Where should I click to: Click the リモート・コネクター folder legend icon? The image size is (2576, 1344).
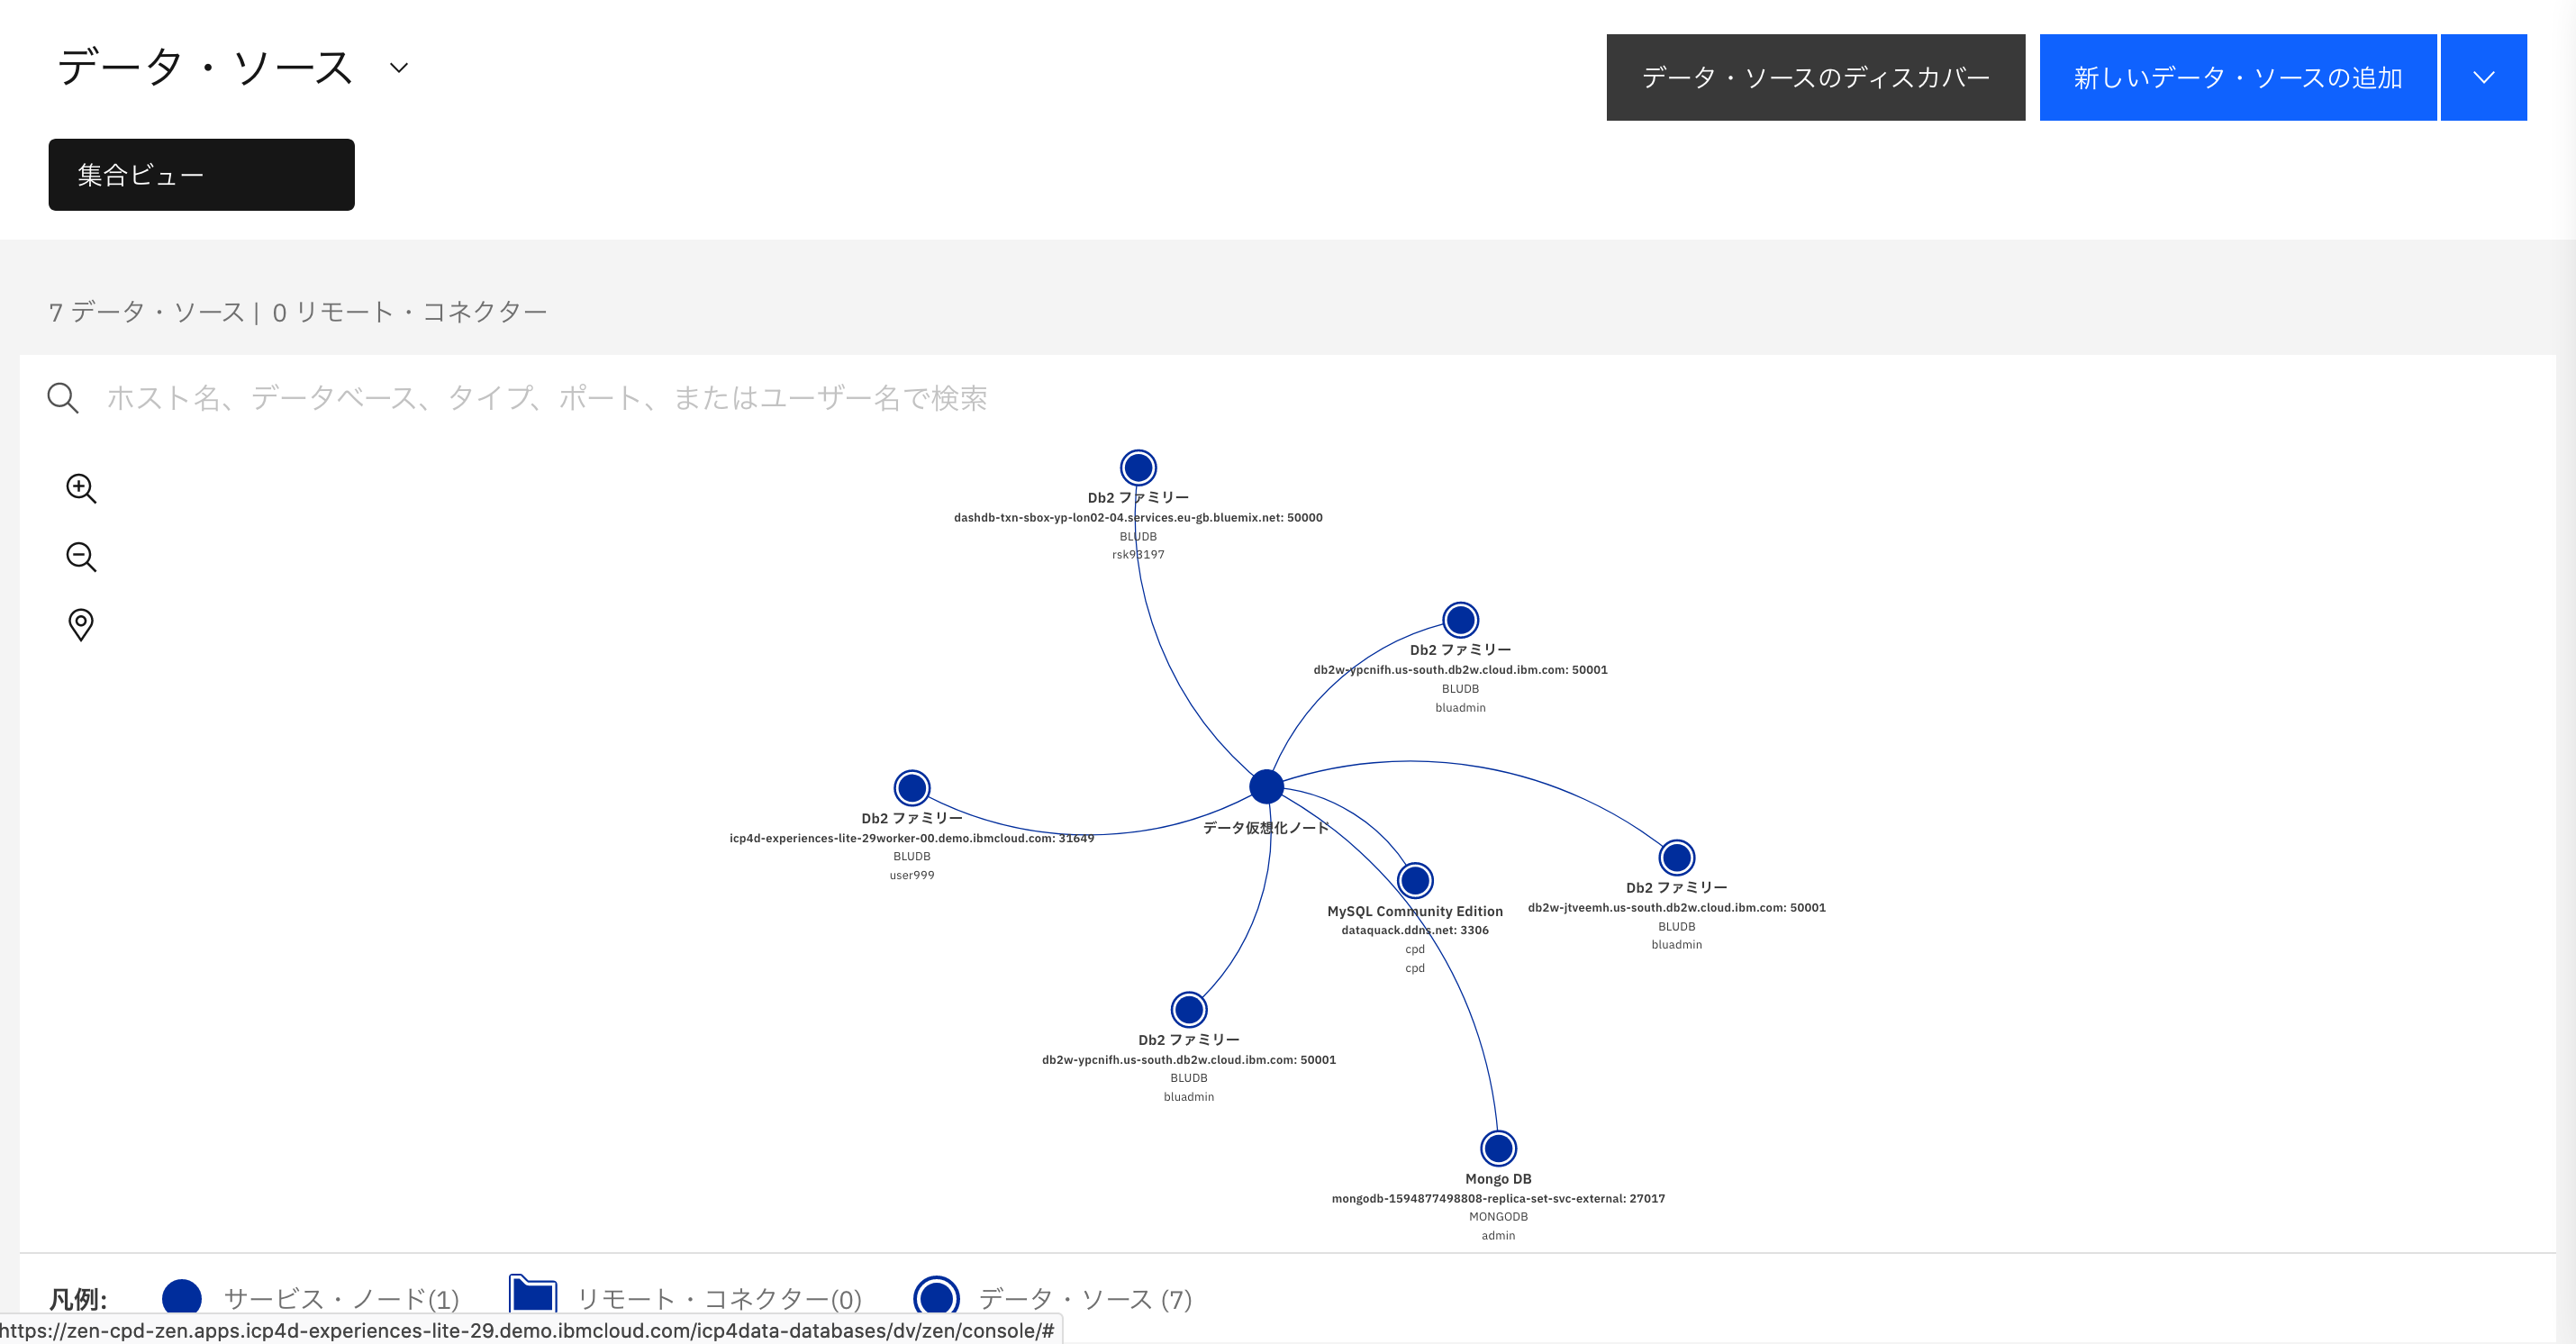(x=533, y=1296)
